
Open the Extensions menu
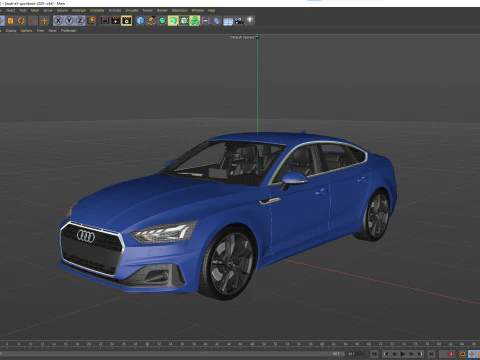(180, 10)
